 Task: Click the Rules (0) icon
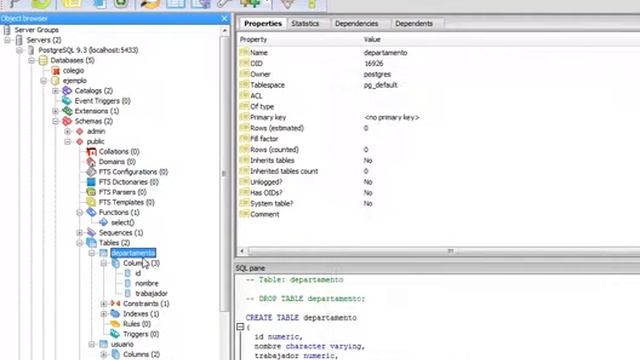point(116,324)
